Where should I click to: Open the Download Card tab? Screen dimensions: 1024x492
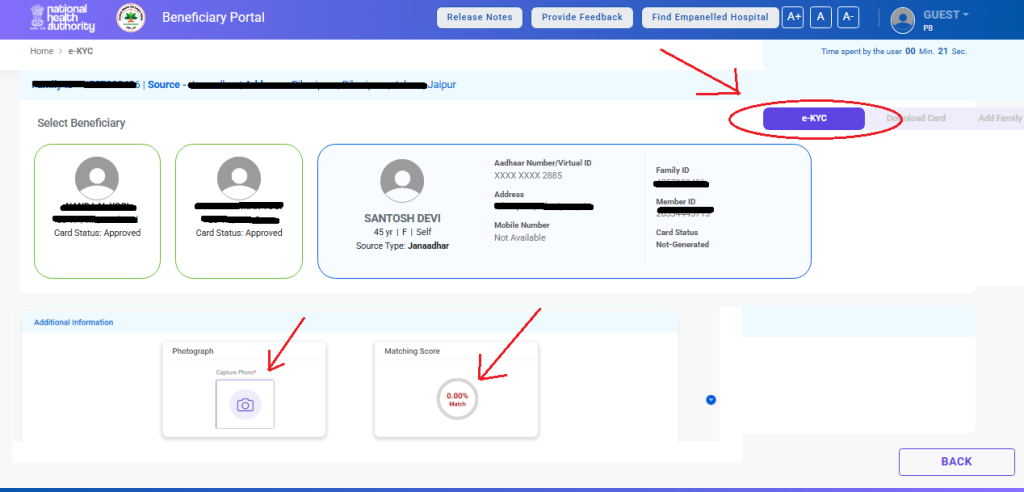click(x=915, y=118)
